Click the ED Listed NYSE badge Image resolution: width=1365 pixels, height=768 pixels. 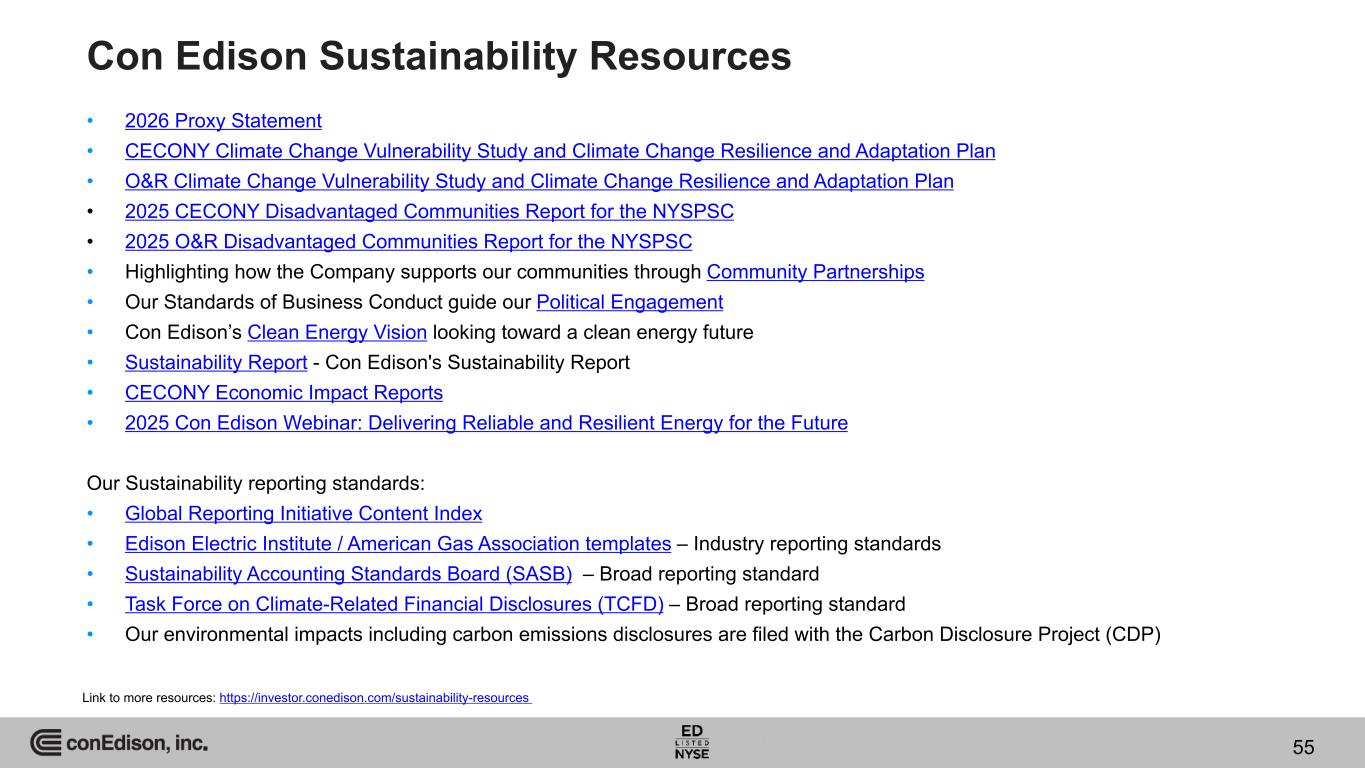[x=692, y=741]
